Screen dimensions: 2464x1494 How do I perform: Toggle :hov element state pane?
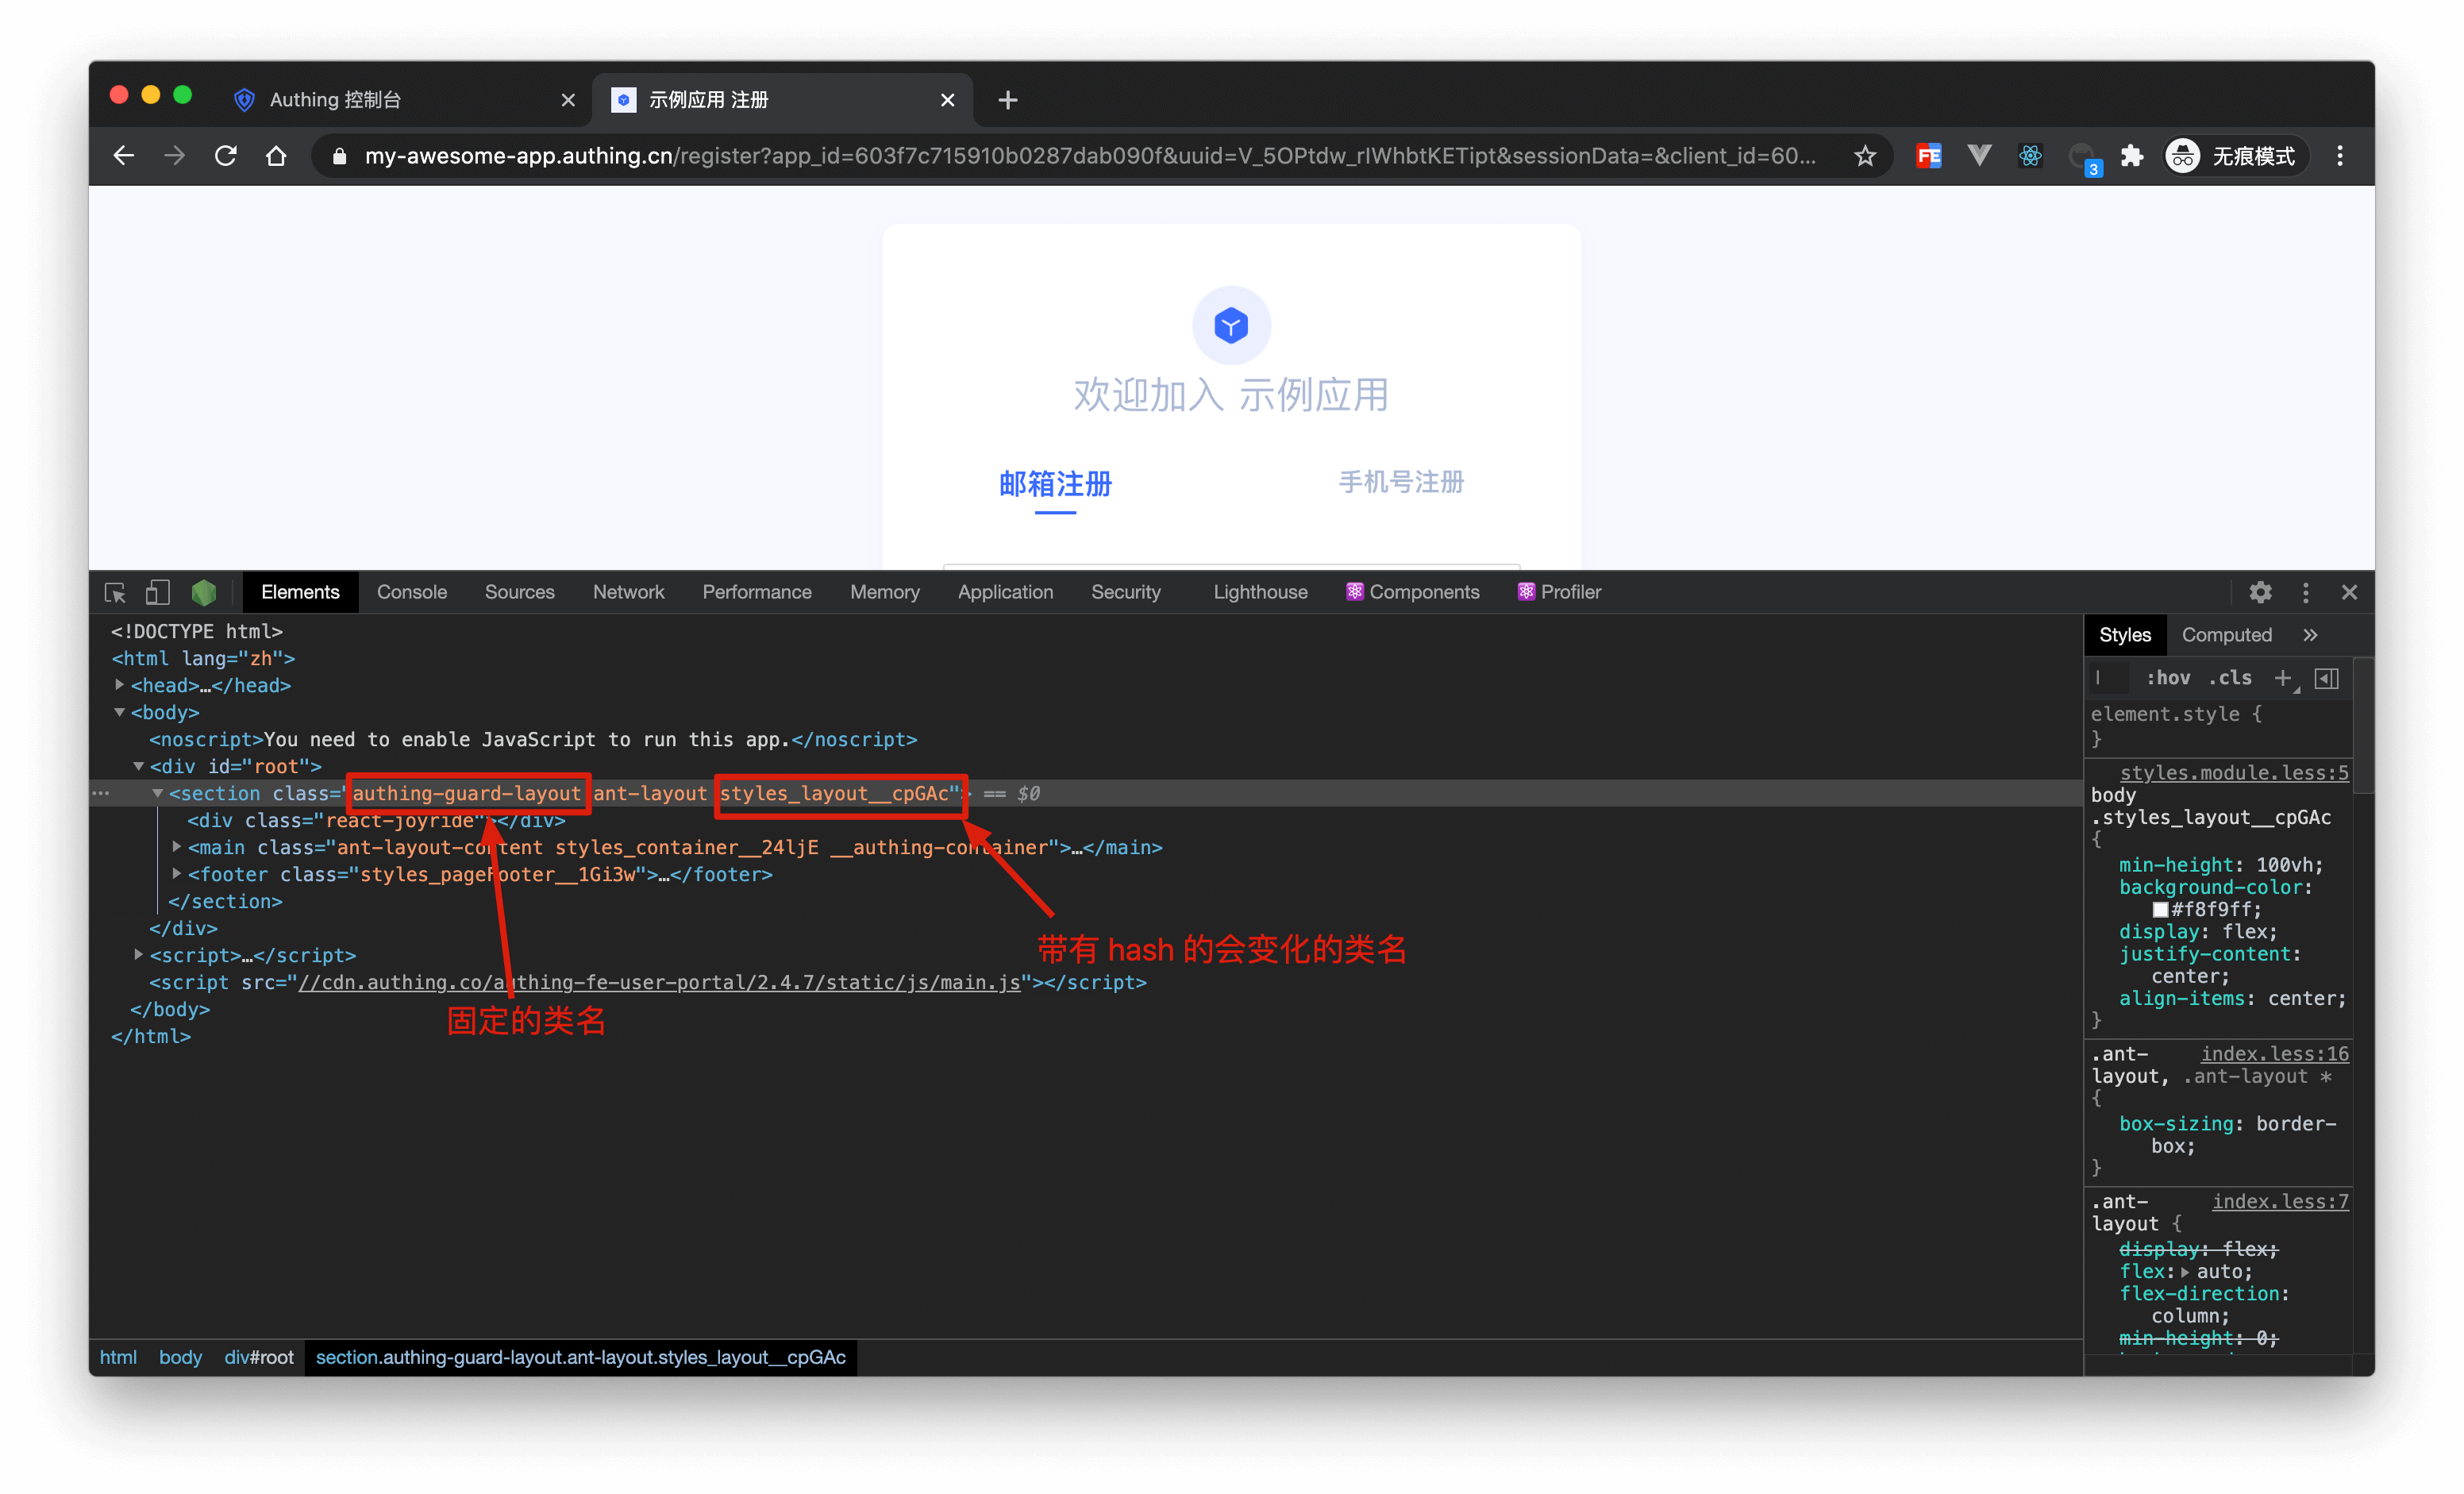coord(2169,678)
